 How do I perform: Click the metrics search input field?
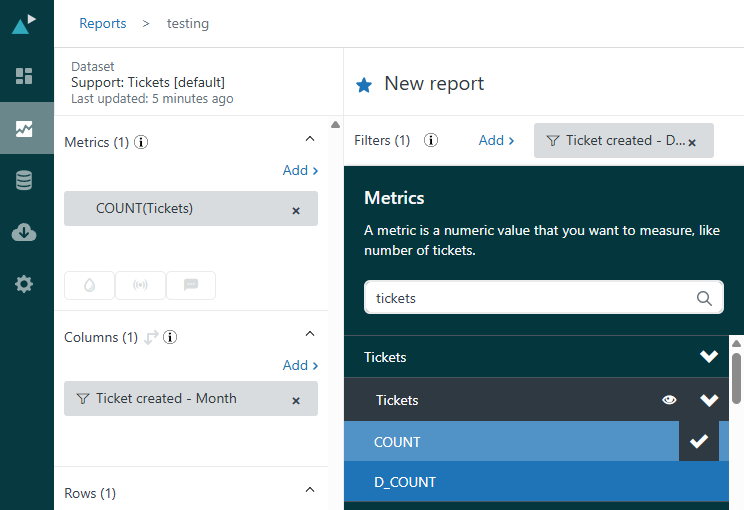530,298
